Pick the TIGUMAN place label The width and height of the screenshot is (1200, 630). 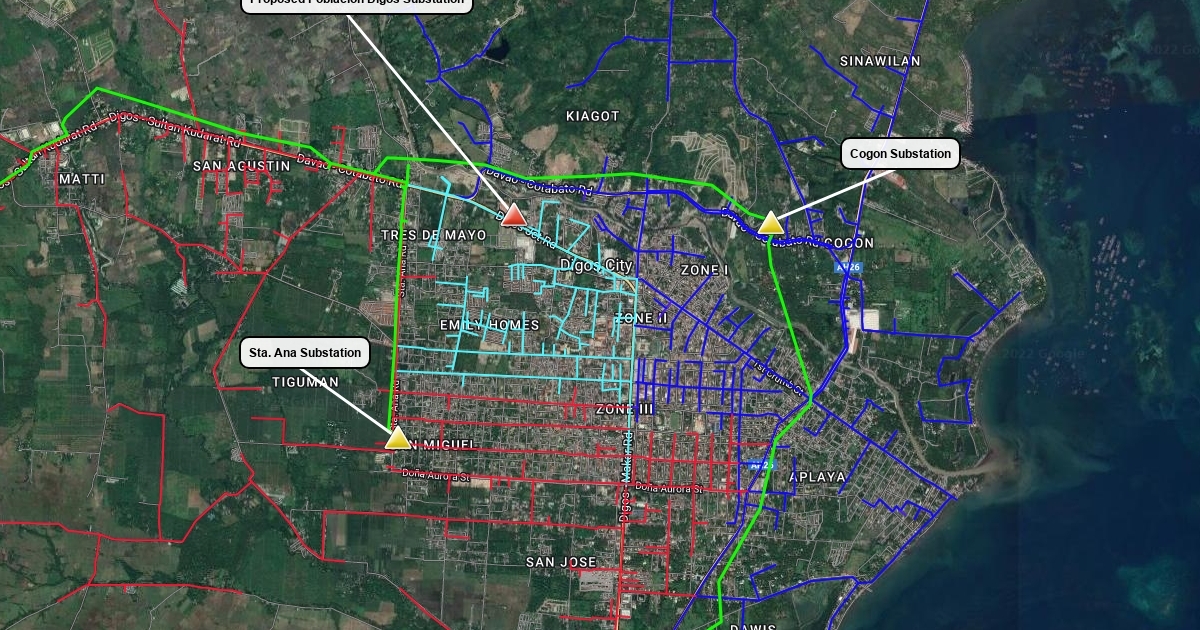pos(305,382)
